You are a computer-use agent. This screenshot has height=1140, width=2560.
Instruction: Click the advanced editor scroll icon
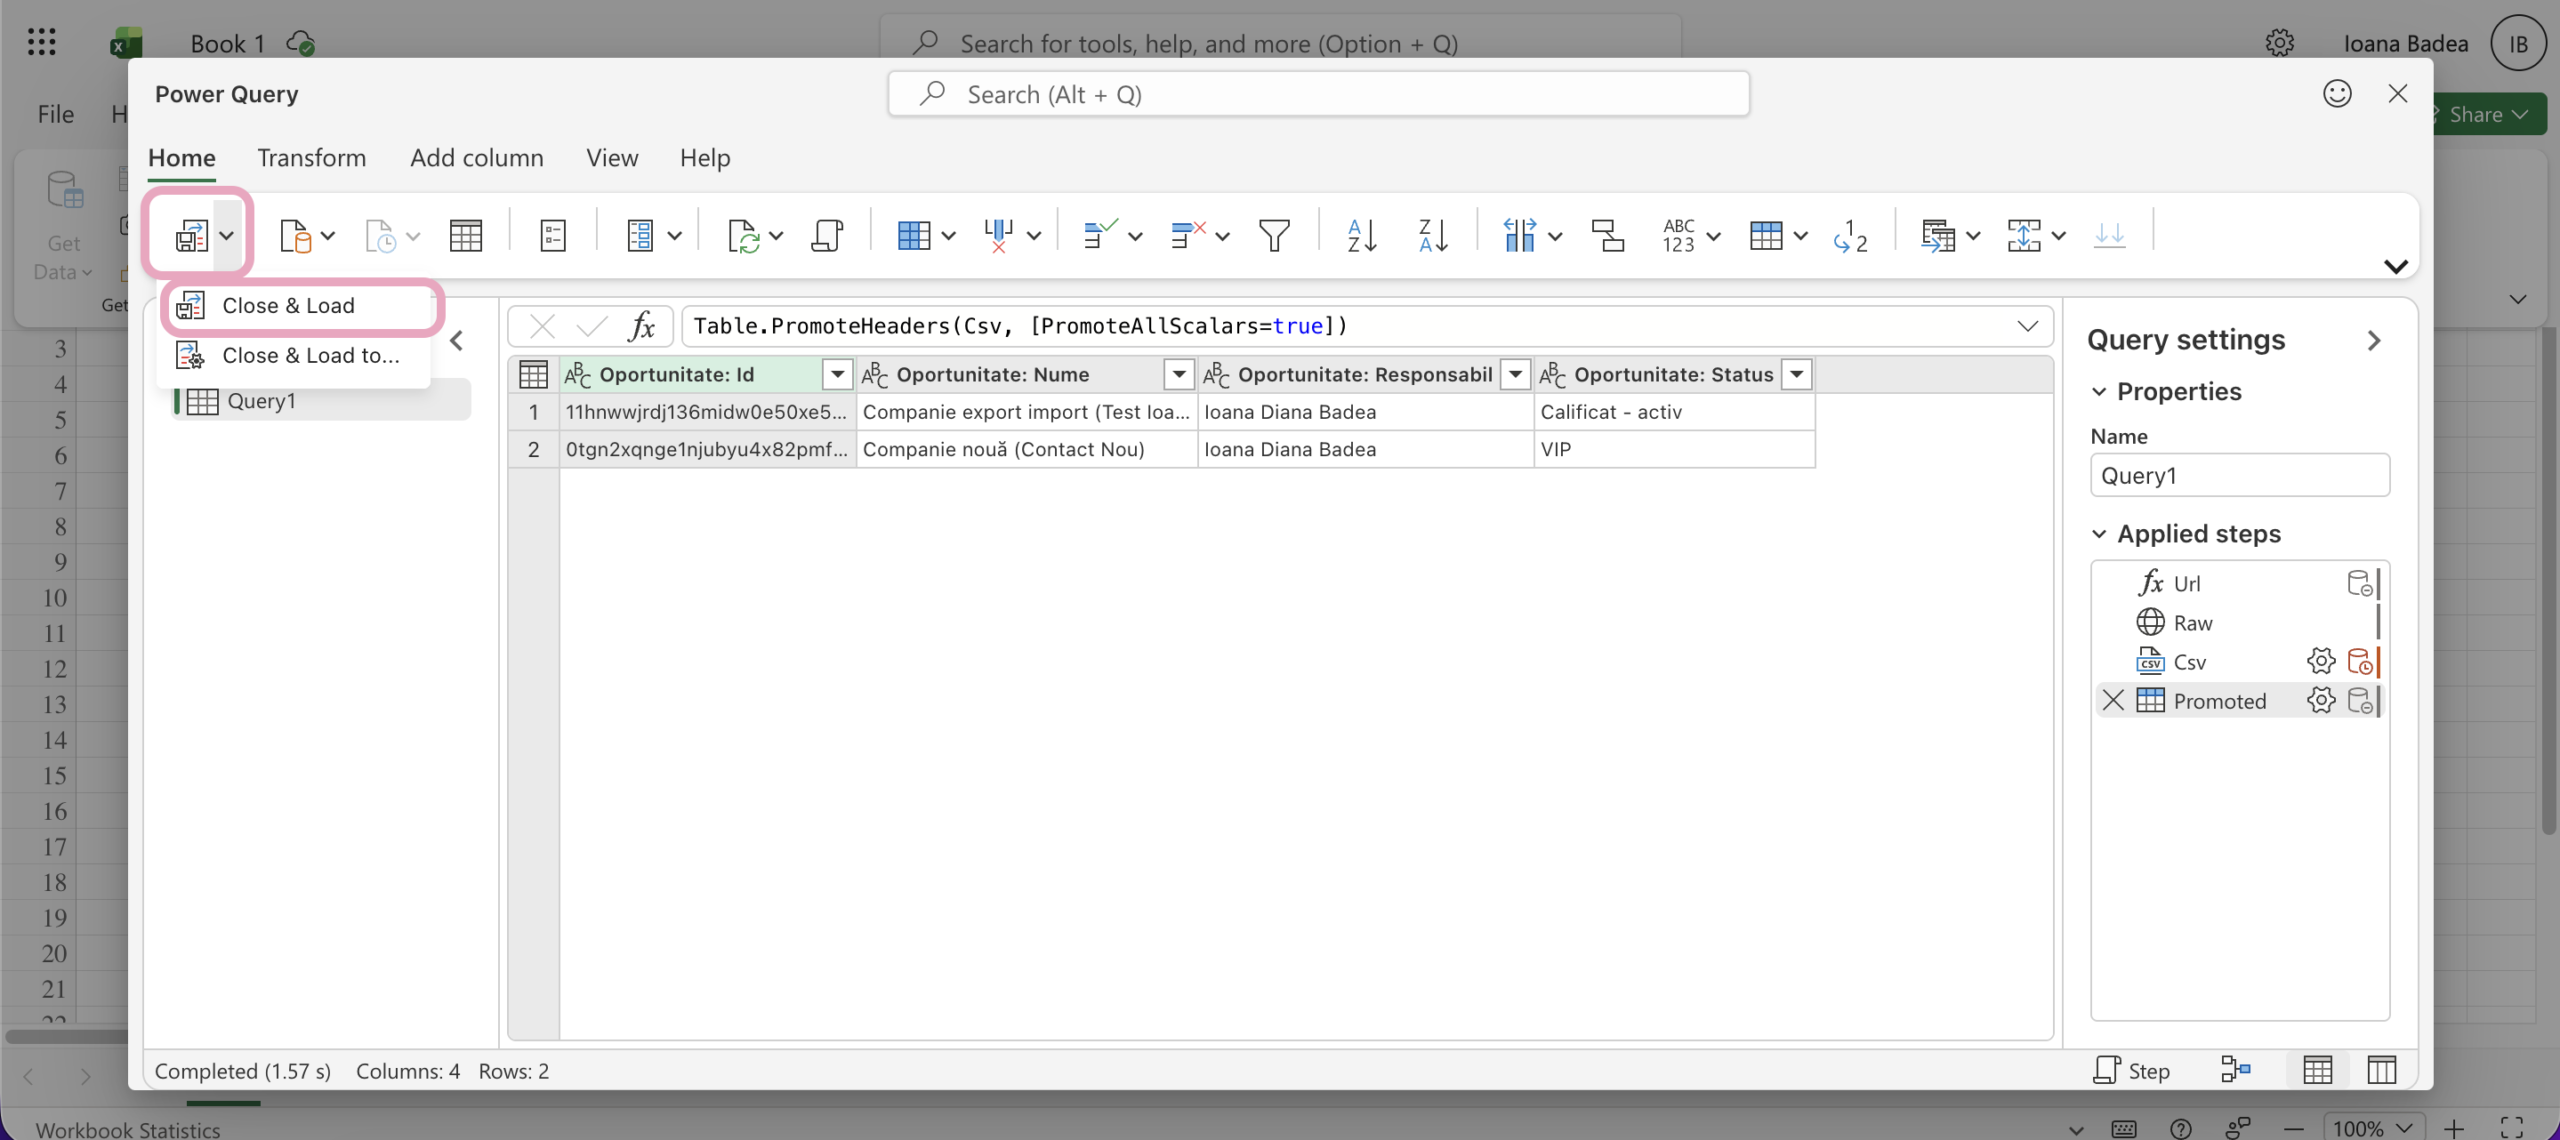pos(826,236)
